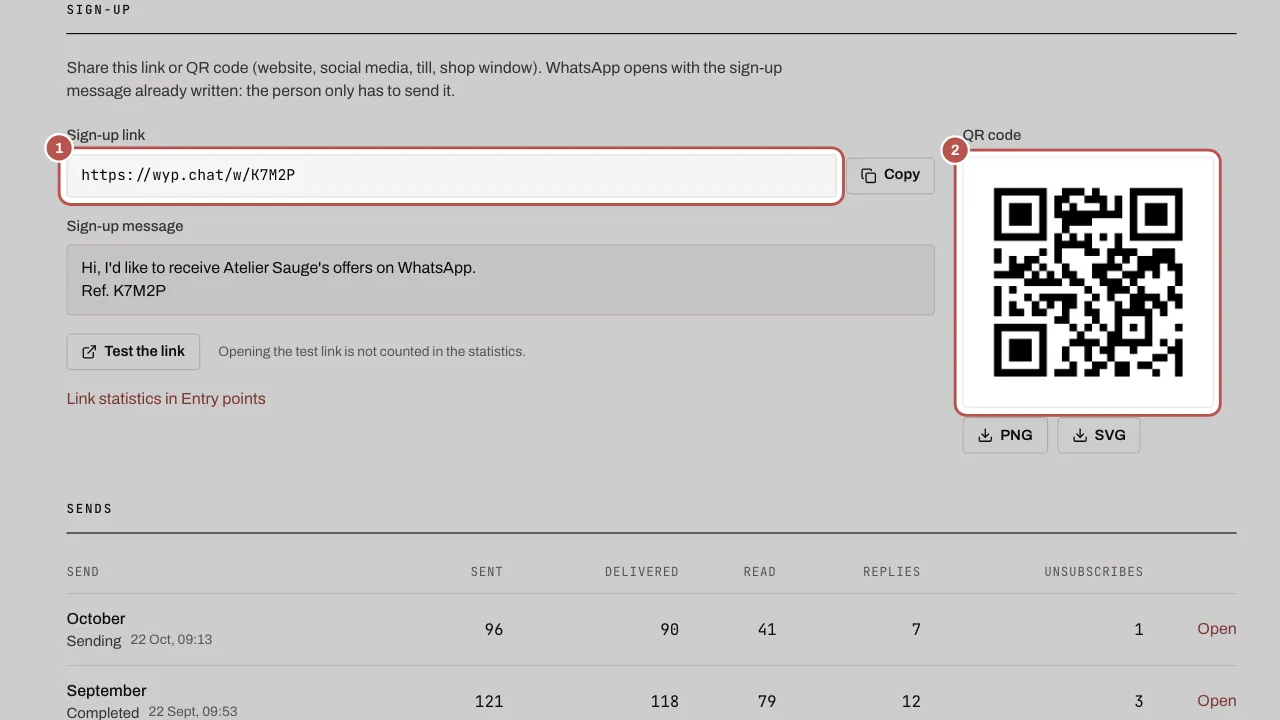
Task: Select the October send name
Action: click(96, 619)
